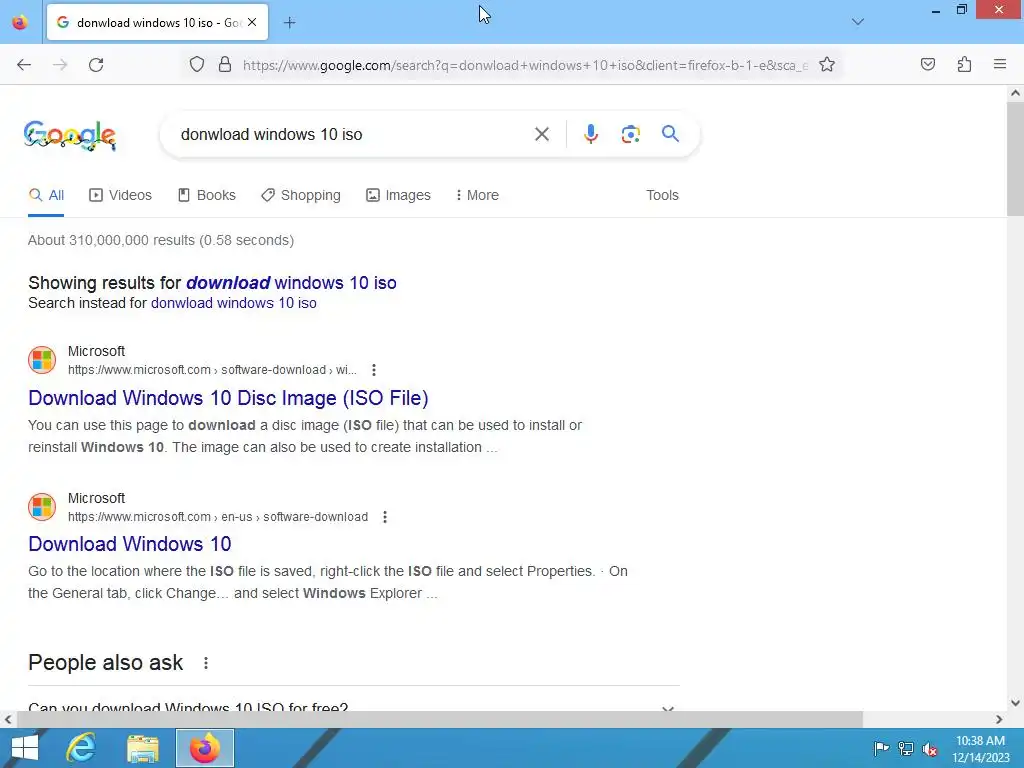1024x768 pixels.
Task: Reload the current page
Action: 96,65
